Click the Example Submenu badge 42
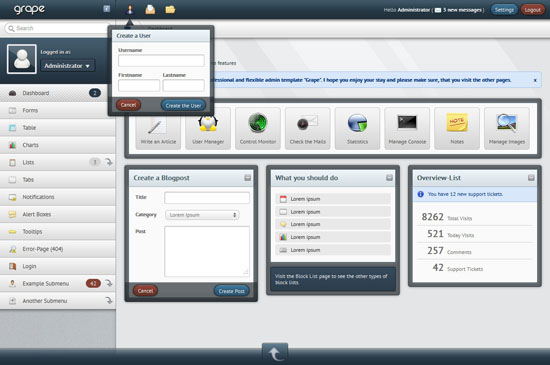The image size is (550, 365). click(93, 283)
